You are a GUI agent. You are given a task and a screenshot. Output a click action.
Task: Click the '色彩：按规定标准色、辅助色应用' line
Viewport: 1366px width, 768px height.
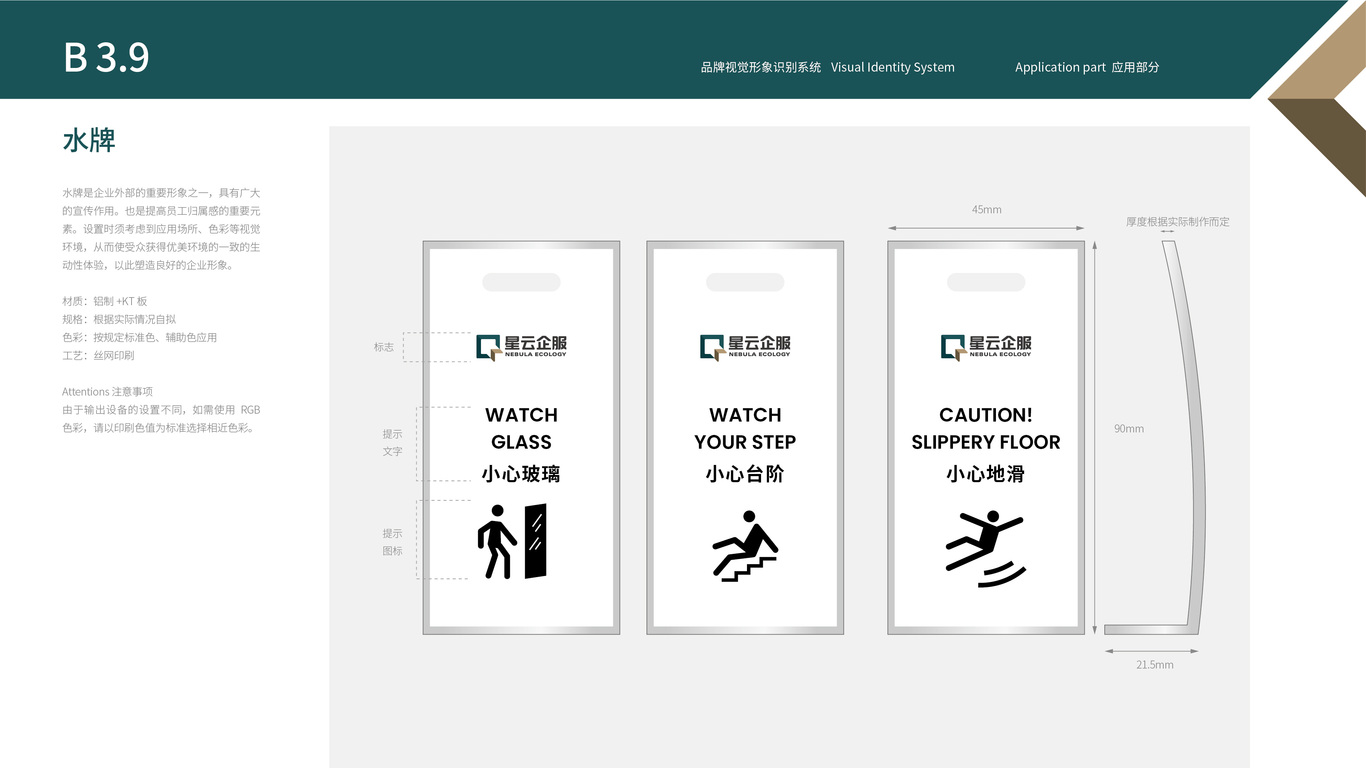140,337
